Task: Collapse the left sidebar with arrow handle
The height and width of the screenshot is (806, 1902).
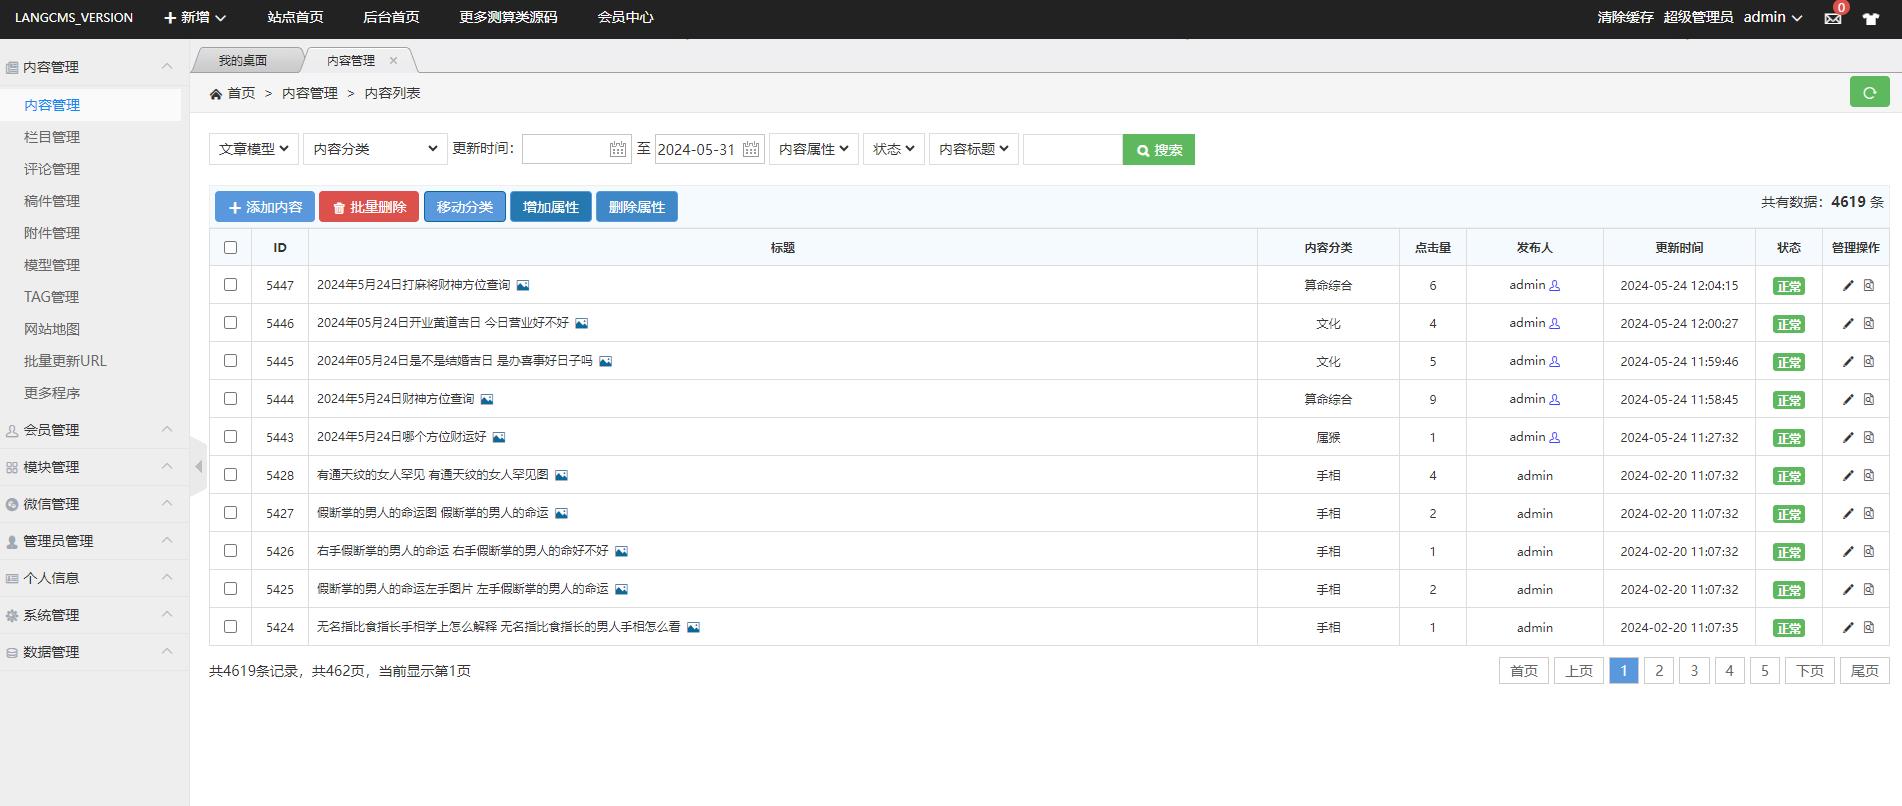Action: pos(198,466)
